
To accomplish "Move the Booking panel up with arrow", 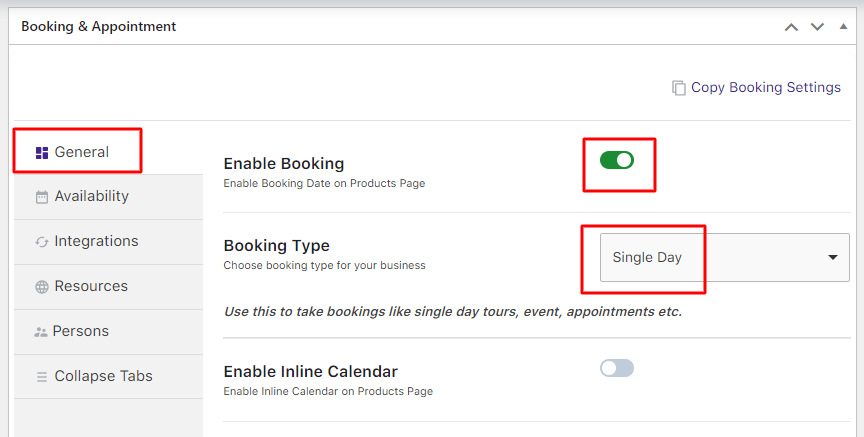I will (x=791, y=27).
